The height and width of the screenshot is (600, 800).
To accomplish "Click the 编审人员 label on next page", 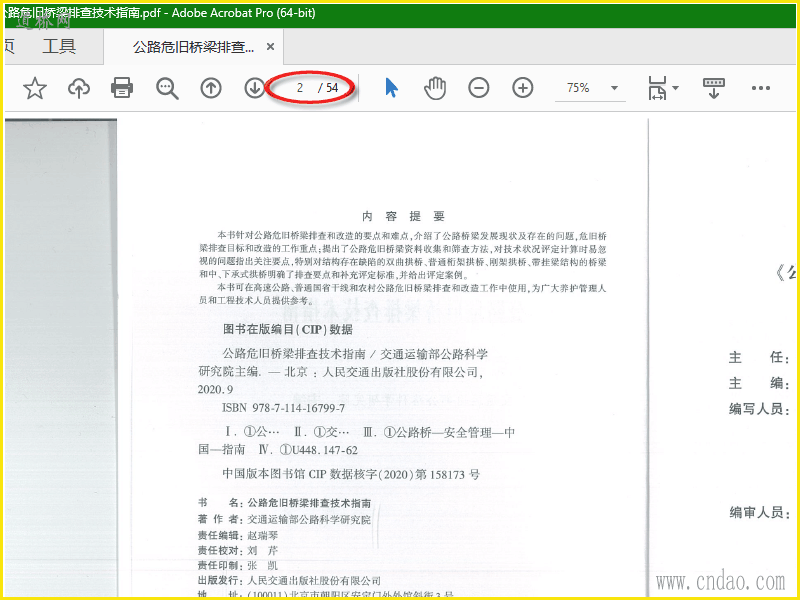I will [x=759, y=512].
